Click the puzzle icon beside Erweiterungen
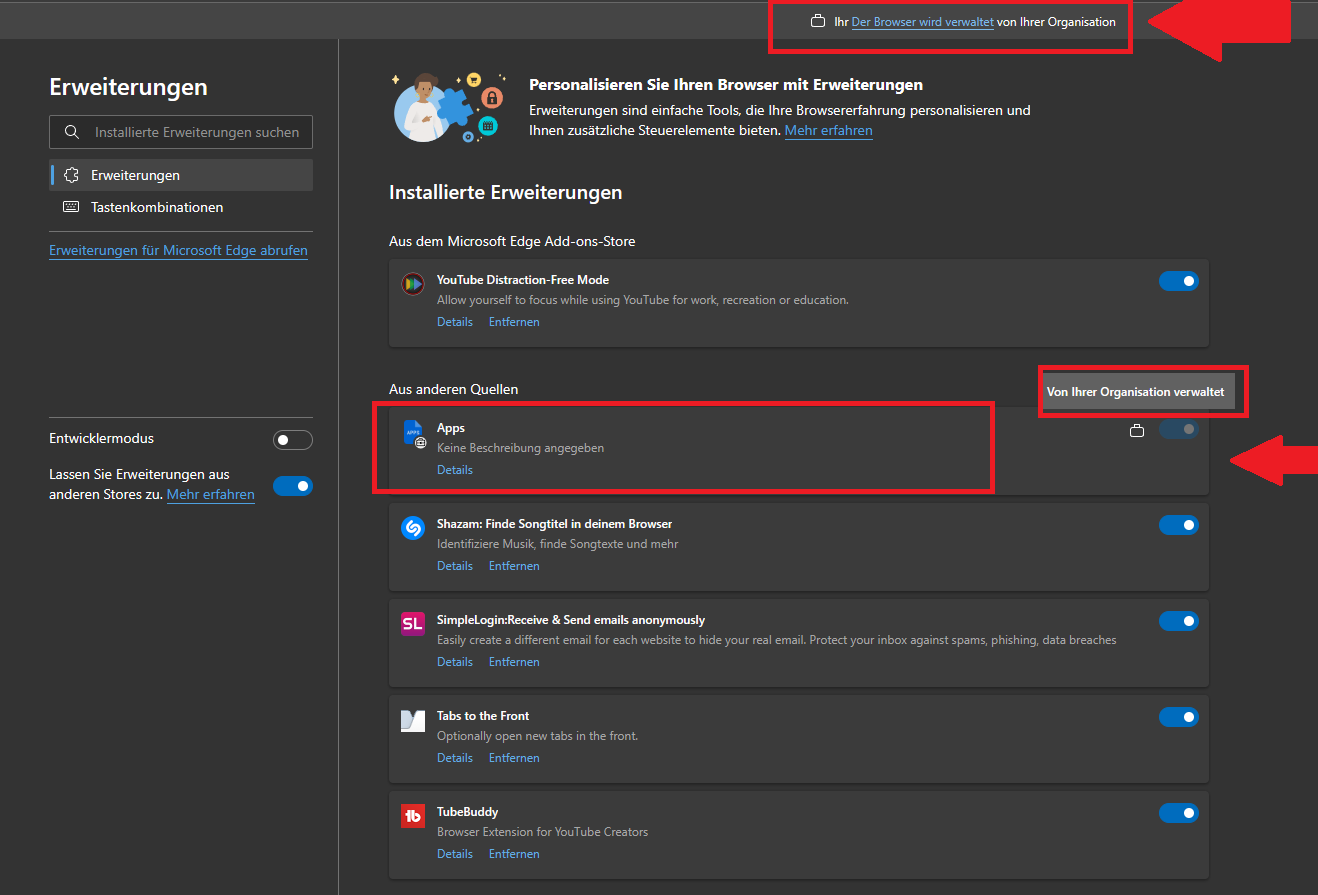 (71, 174)
